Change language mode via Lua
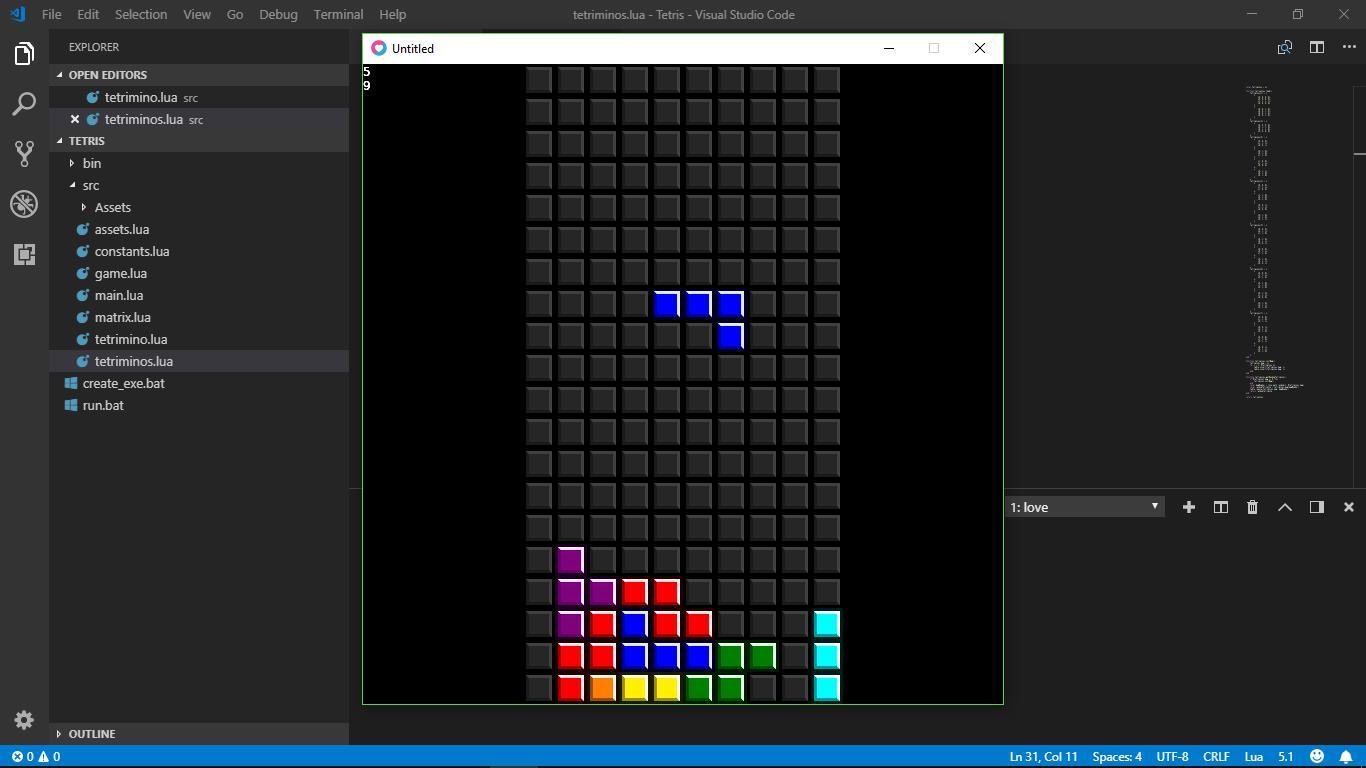The height and width of the screenshot is (768, 1366). [x=1253, y=757]
